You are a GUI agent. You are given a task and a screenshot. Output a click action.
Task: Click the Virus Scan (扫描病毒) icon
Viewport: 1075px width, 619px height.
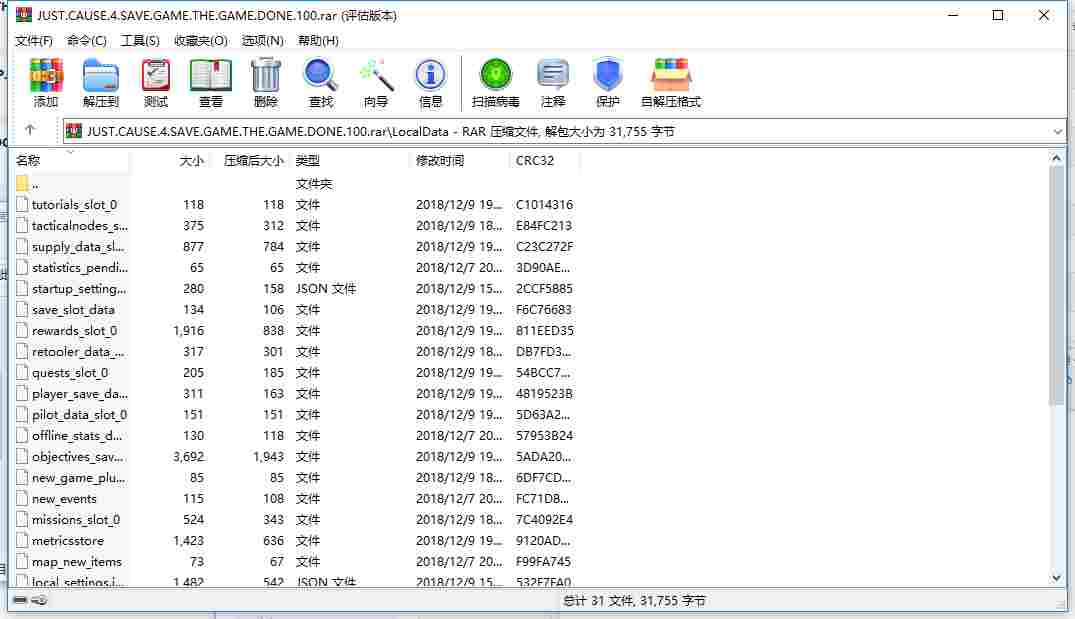click(496, 75)
